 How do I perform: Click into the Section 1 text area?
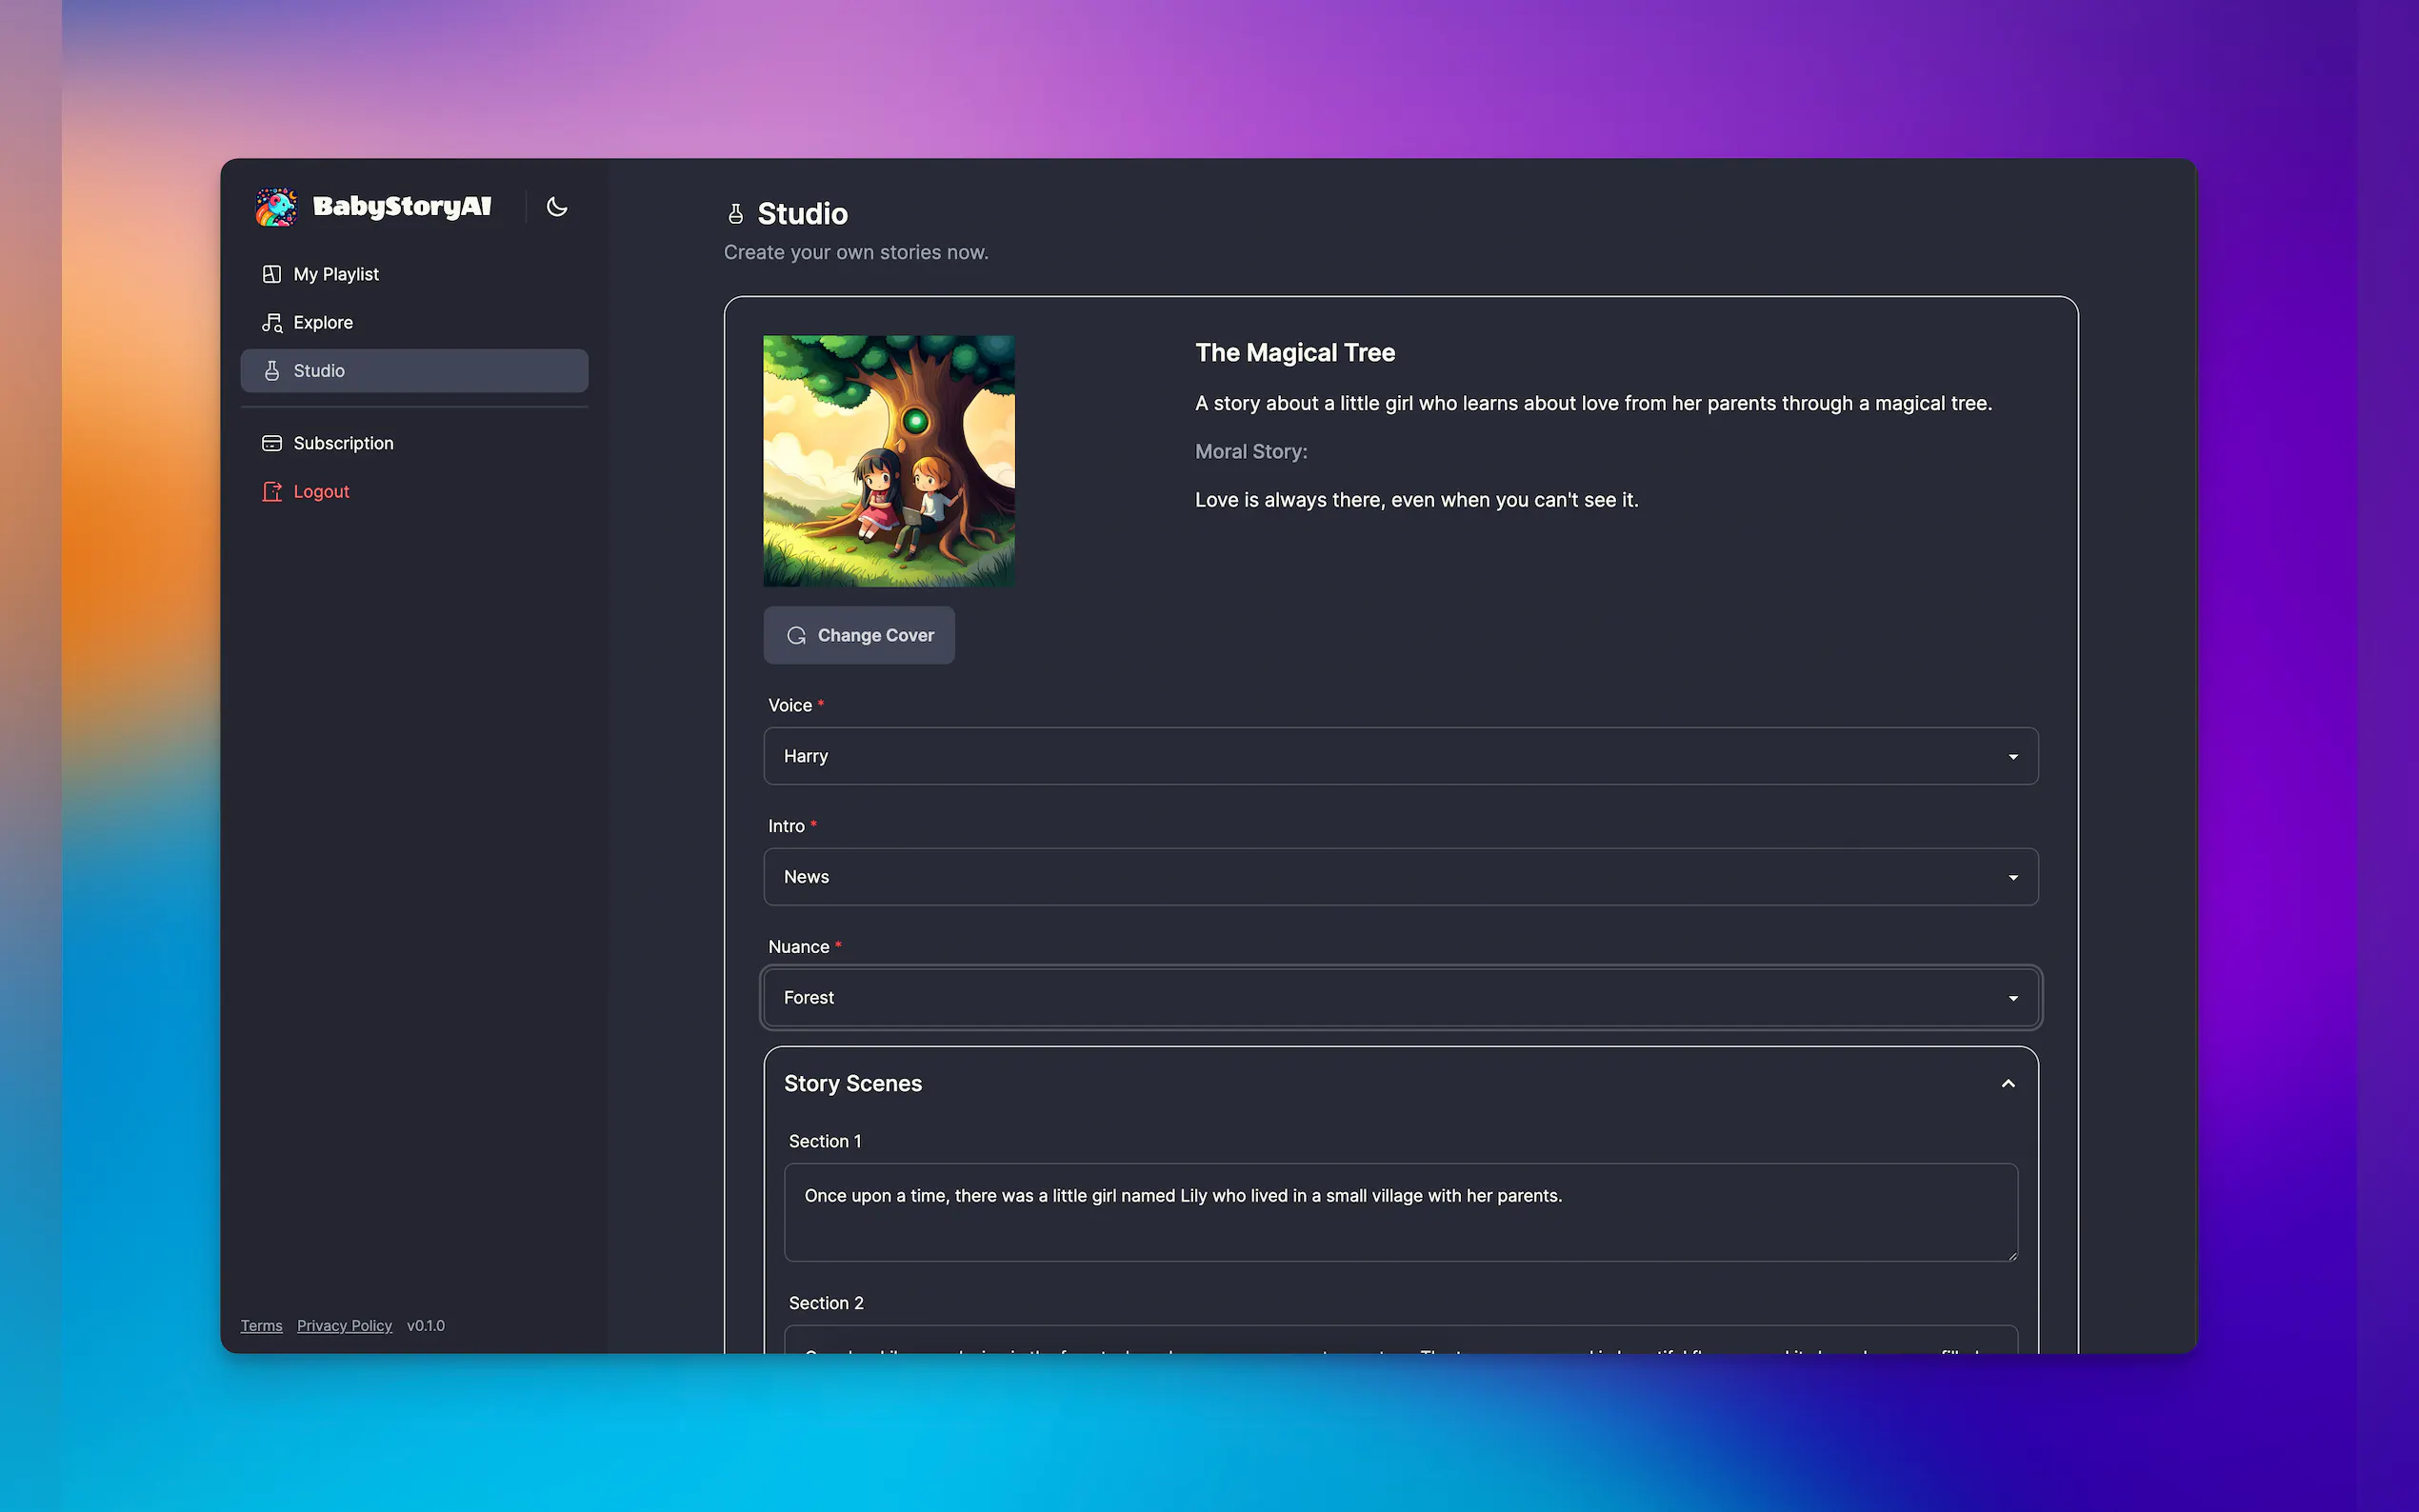coord(1400,1212)
